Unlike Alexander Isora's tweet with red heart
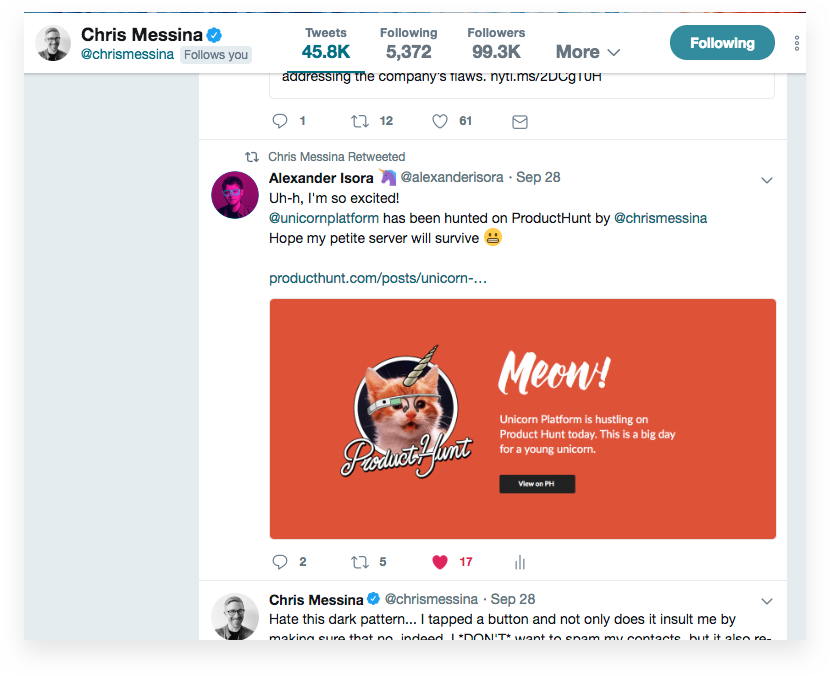Viewport: 830px width, 676px height. point(440,562)
